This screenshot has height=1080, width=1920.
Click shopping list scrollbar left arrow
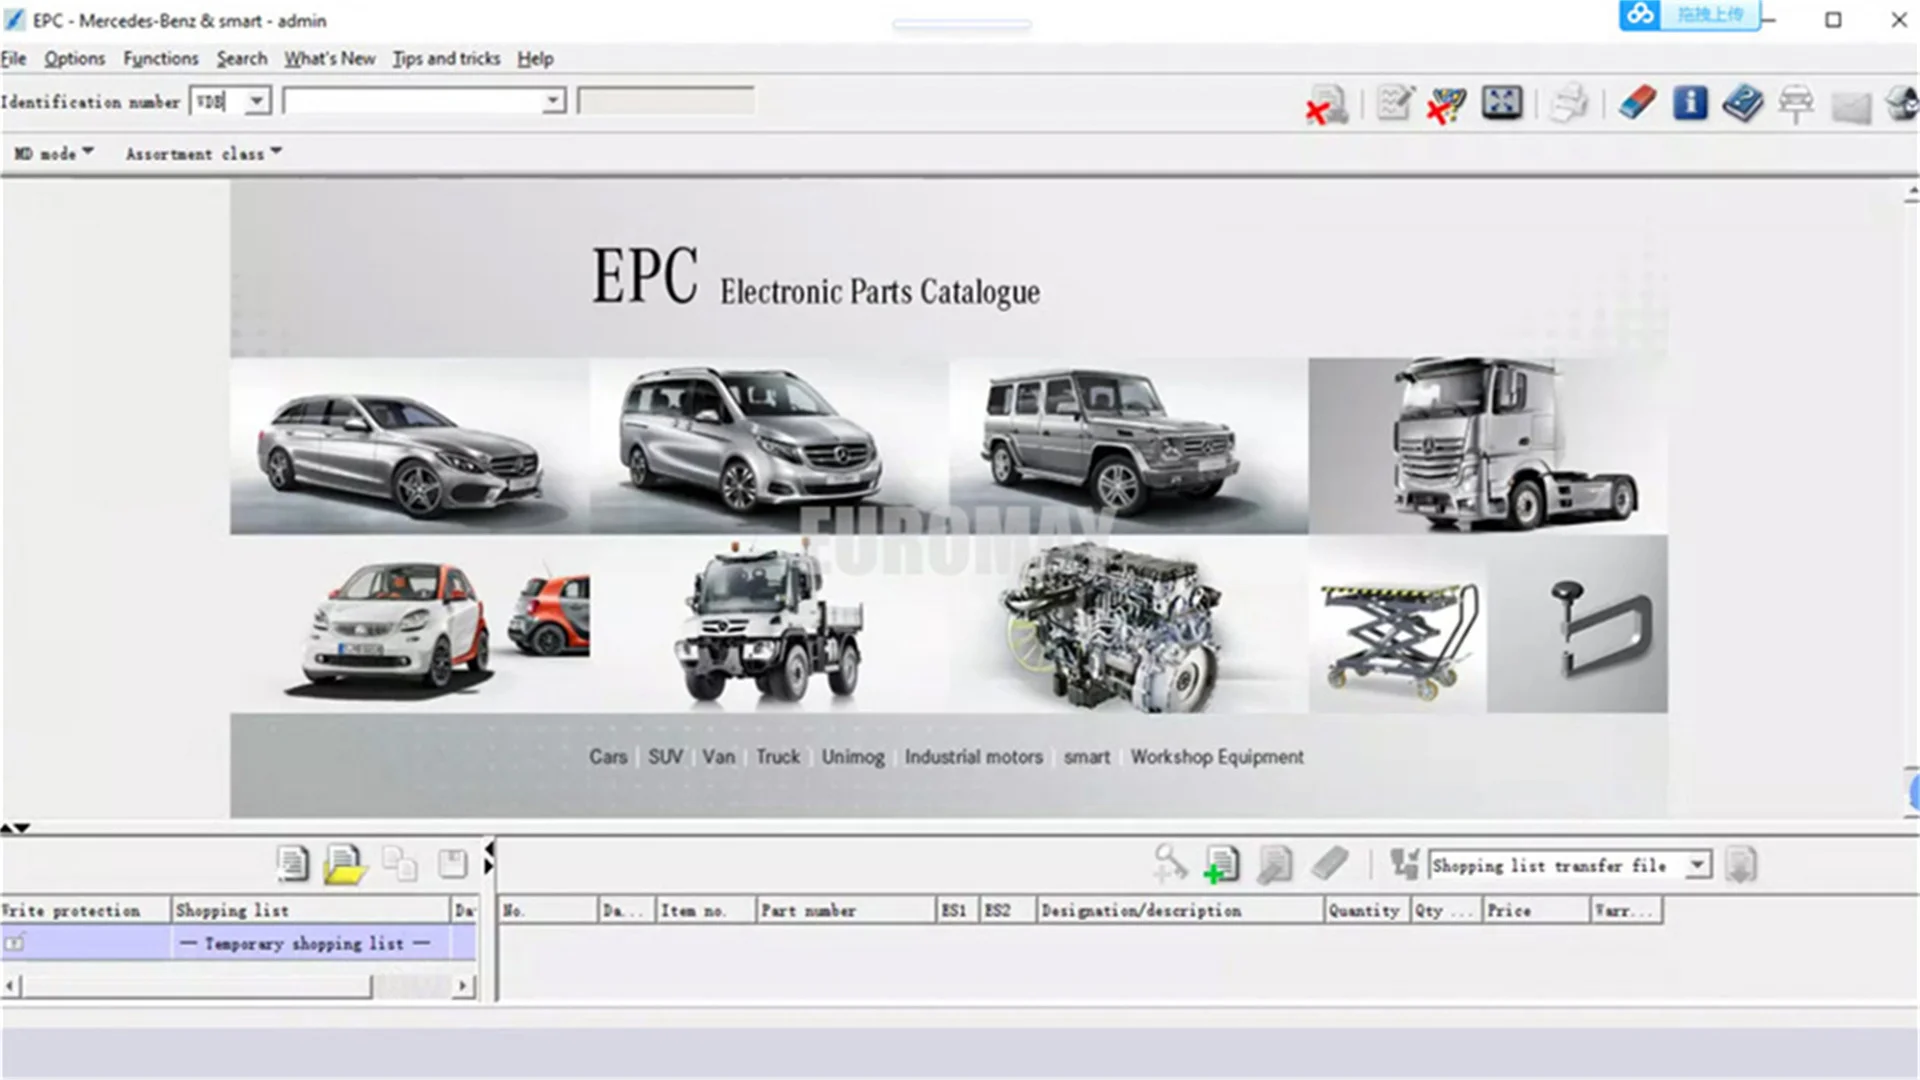(10, 986)
